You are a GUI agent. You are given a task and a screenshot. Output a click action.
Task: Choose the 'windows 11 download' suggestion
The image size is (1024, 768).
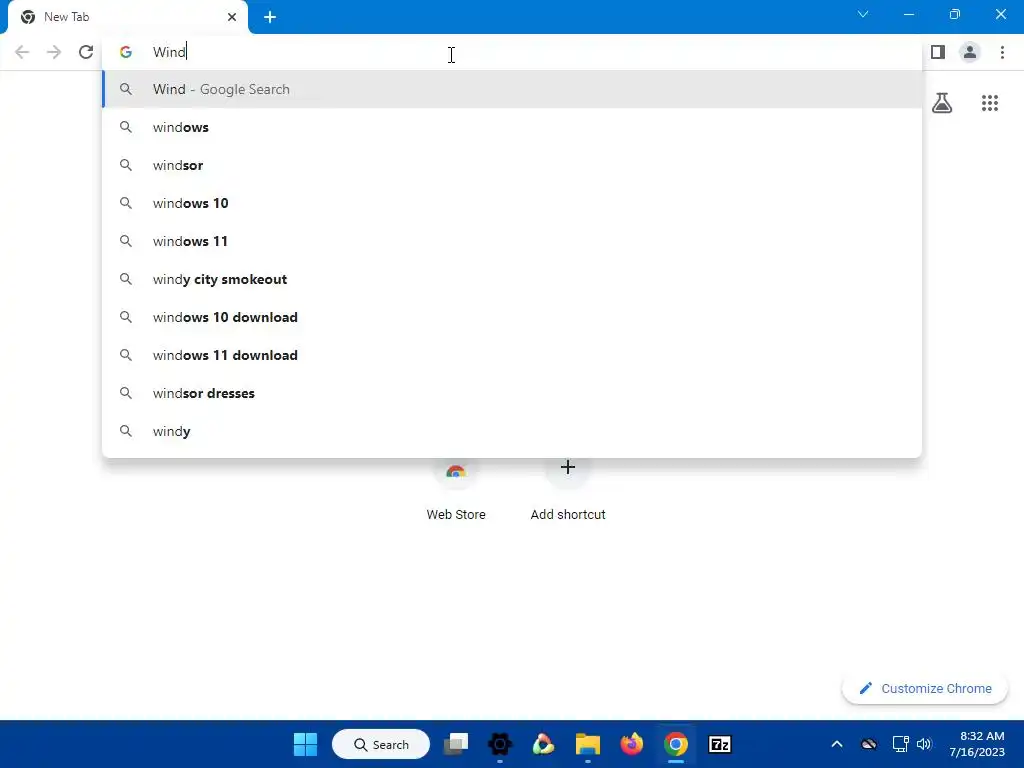512,355
